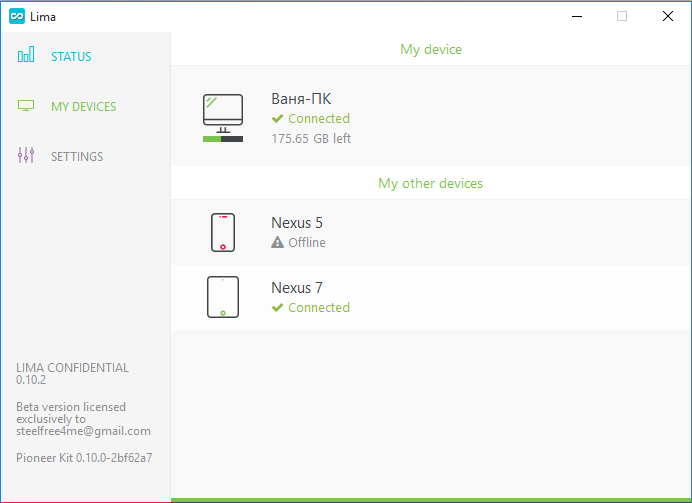Click the 175.65 GB left text

(311, 139)
